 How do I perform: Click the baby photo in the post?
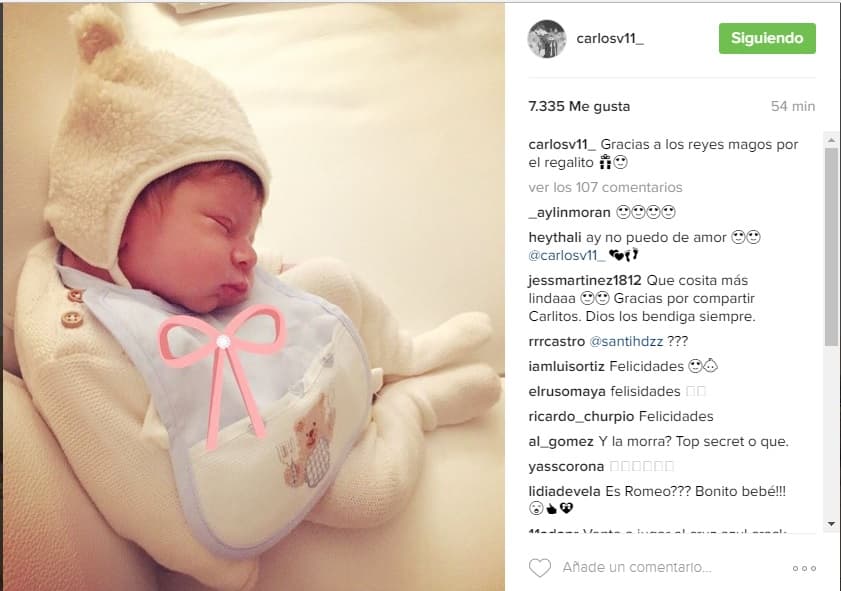pyautogui.click(x=253, y=297)
